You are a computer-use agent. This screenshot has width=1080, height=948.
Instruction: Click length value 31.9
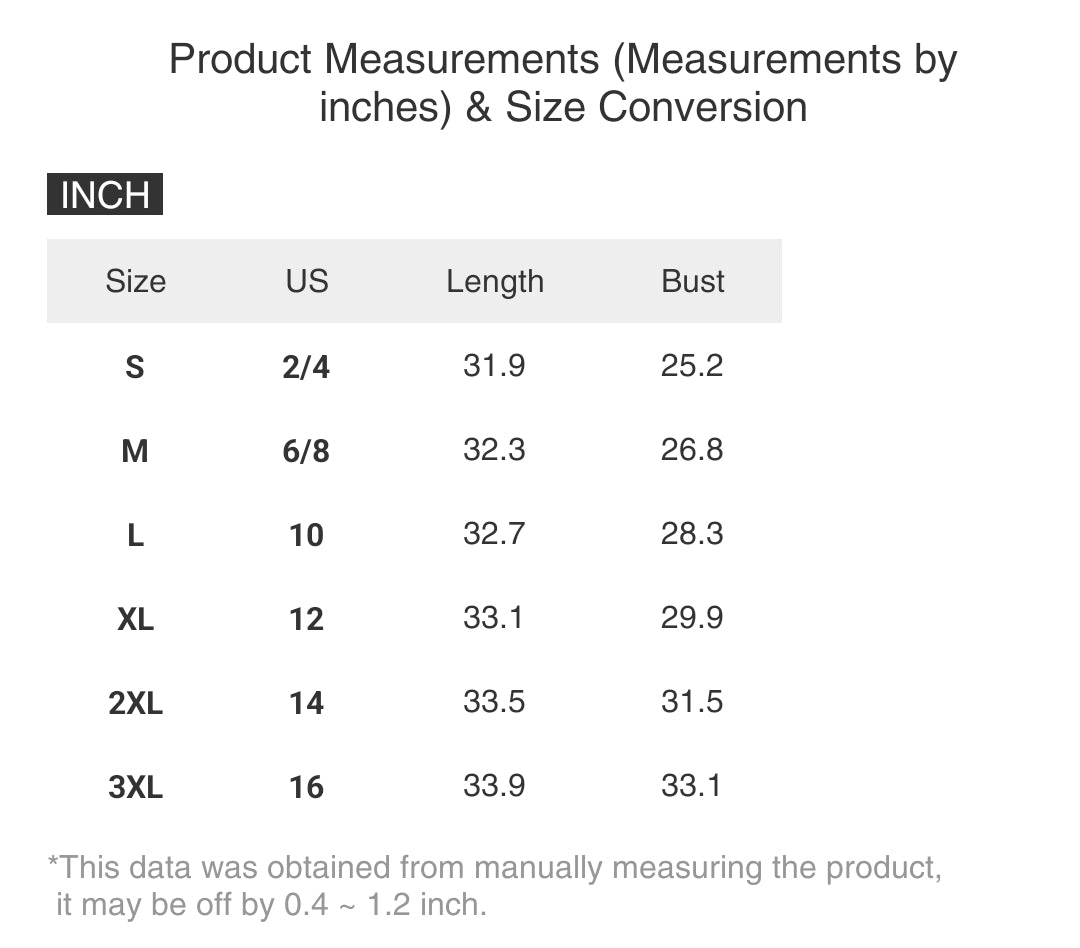[x=494, y=365]
